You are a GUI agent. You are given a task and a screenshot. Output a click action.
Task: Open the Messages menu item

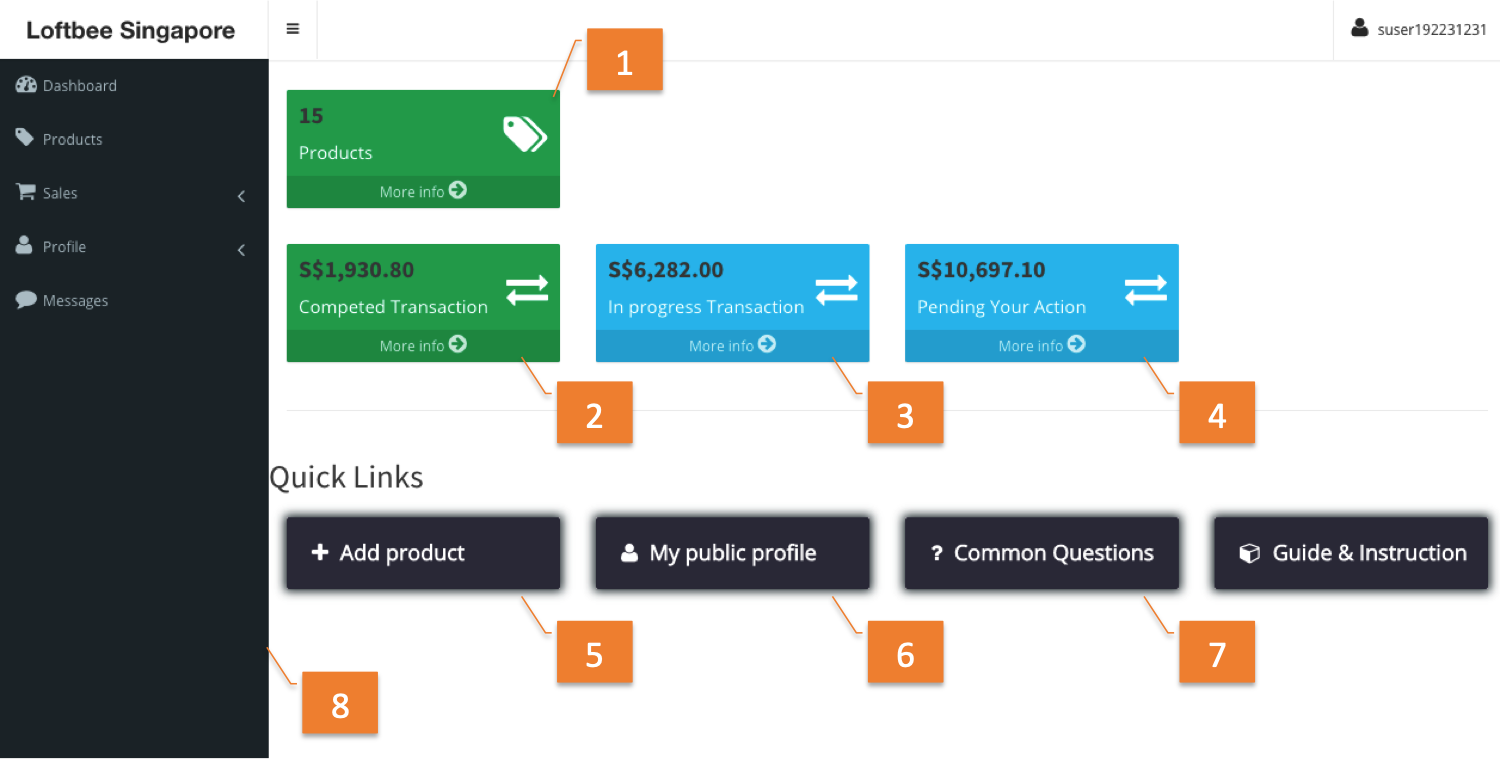75,301
